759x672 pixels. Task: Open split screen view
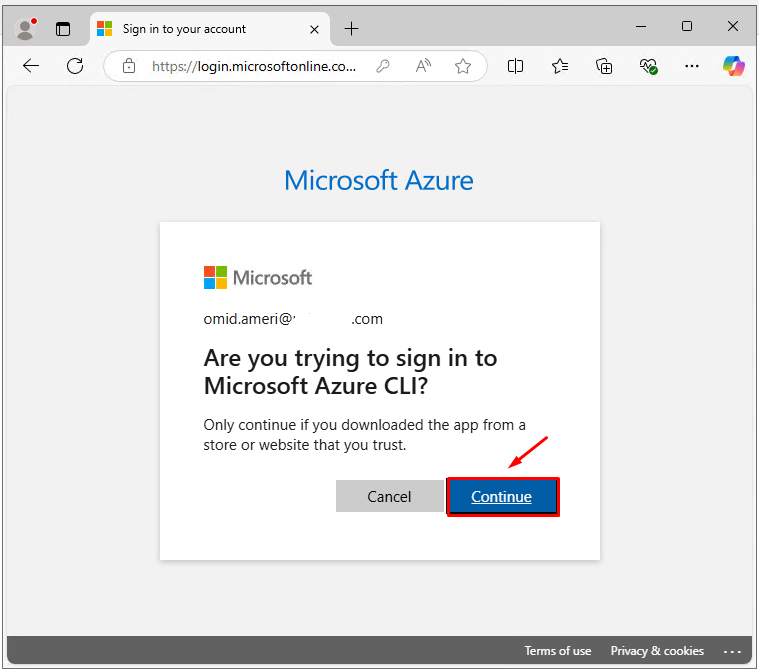pos(516,66)
